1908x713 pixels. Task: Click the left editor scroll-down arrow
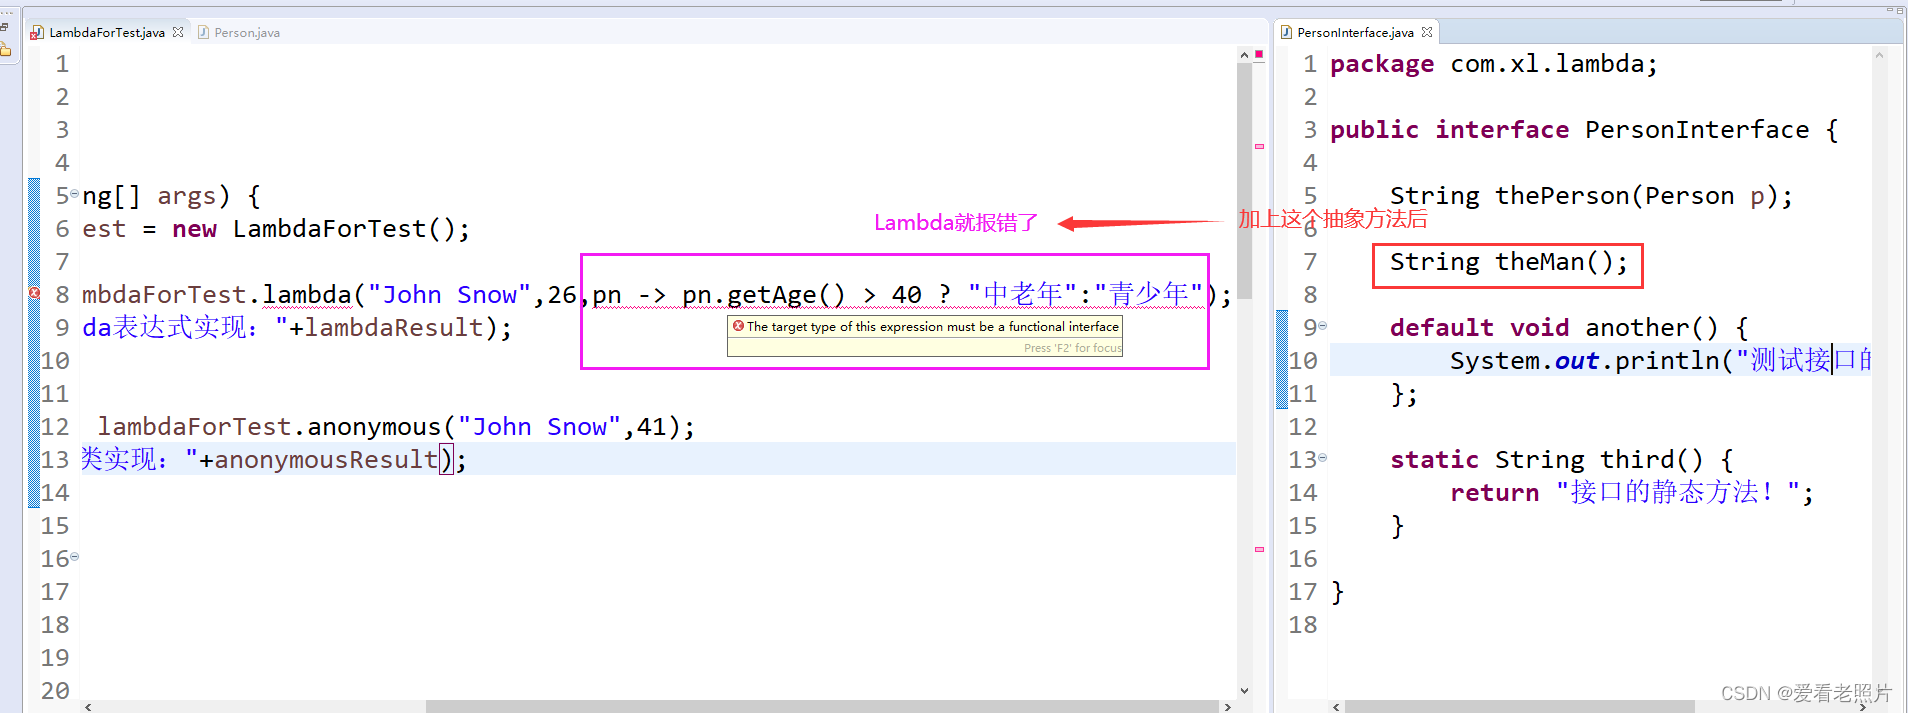[x=1244, y=690]
